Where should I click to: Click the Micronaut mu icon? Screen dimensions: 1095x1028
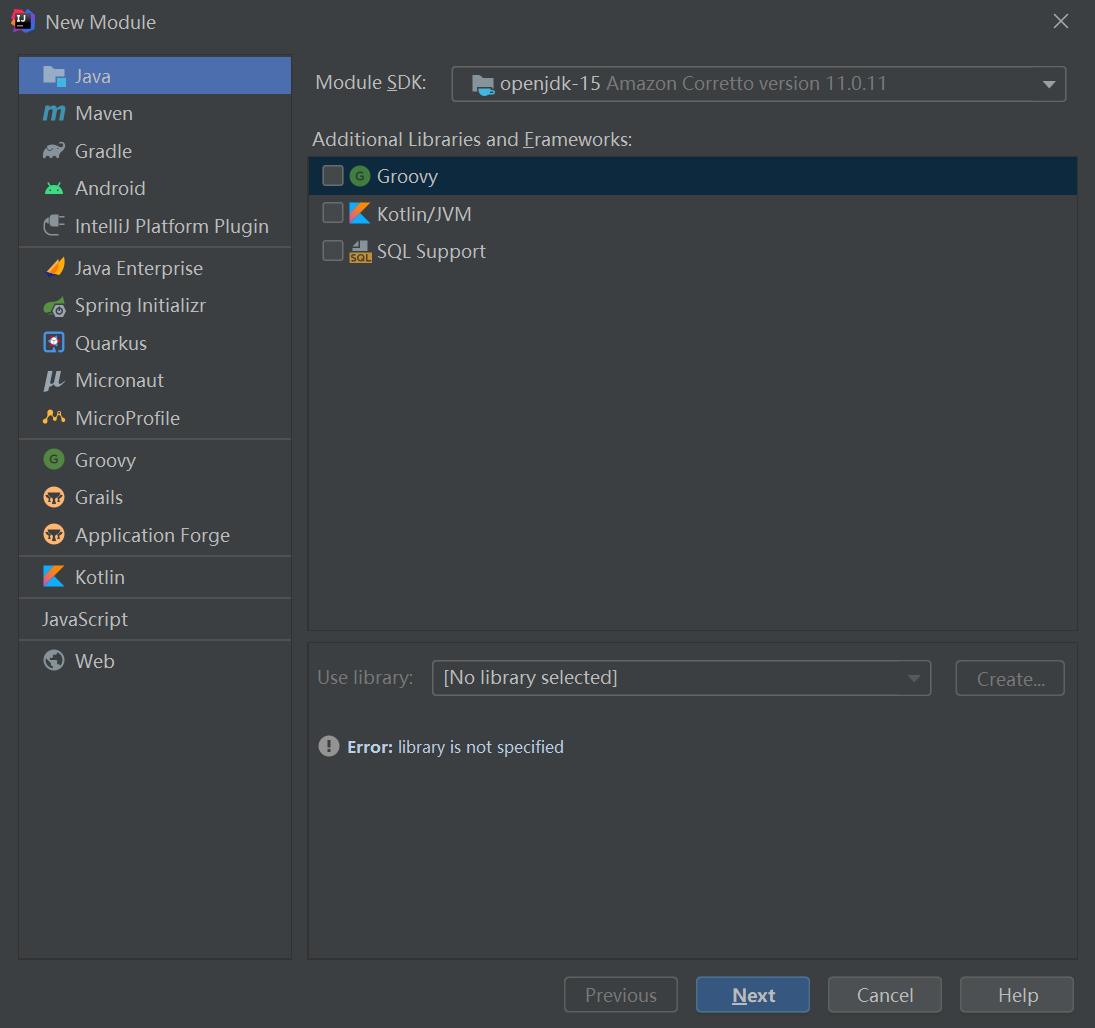pyautogui.click(x=54, y=381)
